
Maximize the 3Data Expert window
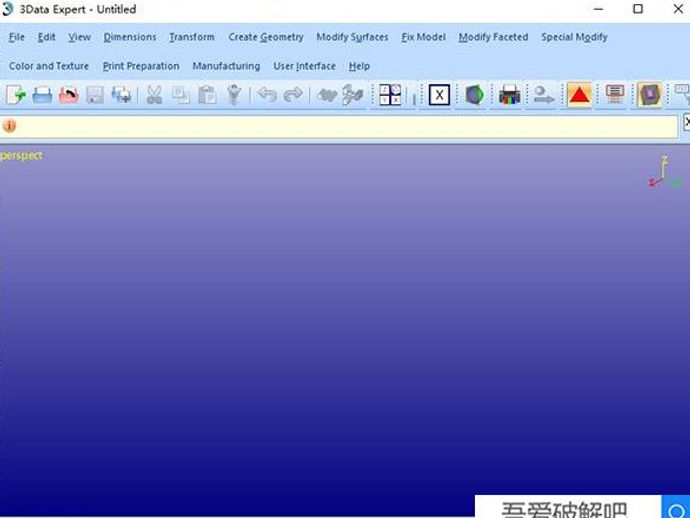click(638, 9)
